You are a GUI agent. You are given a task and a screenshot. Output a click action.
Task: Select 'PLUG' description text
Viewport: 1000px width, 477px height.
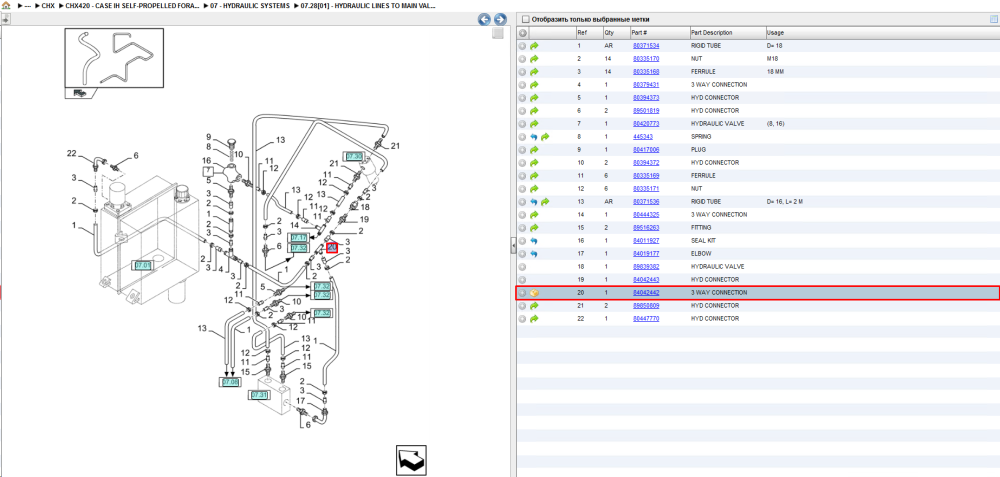(x=699, y=150)
